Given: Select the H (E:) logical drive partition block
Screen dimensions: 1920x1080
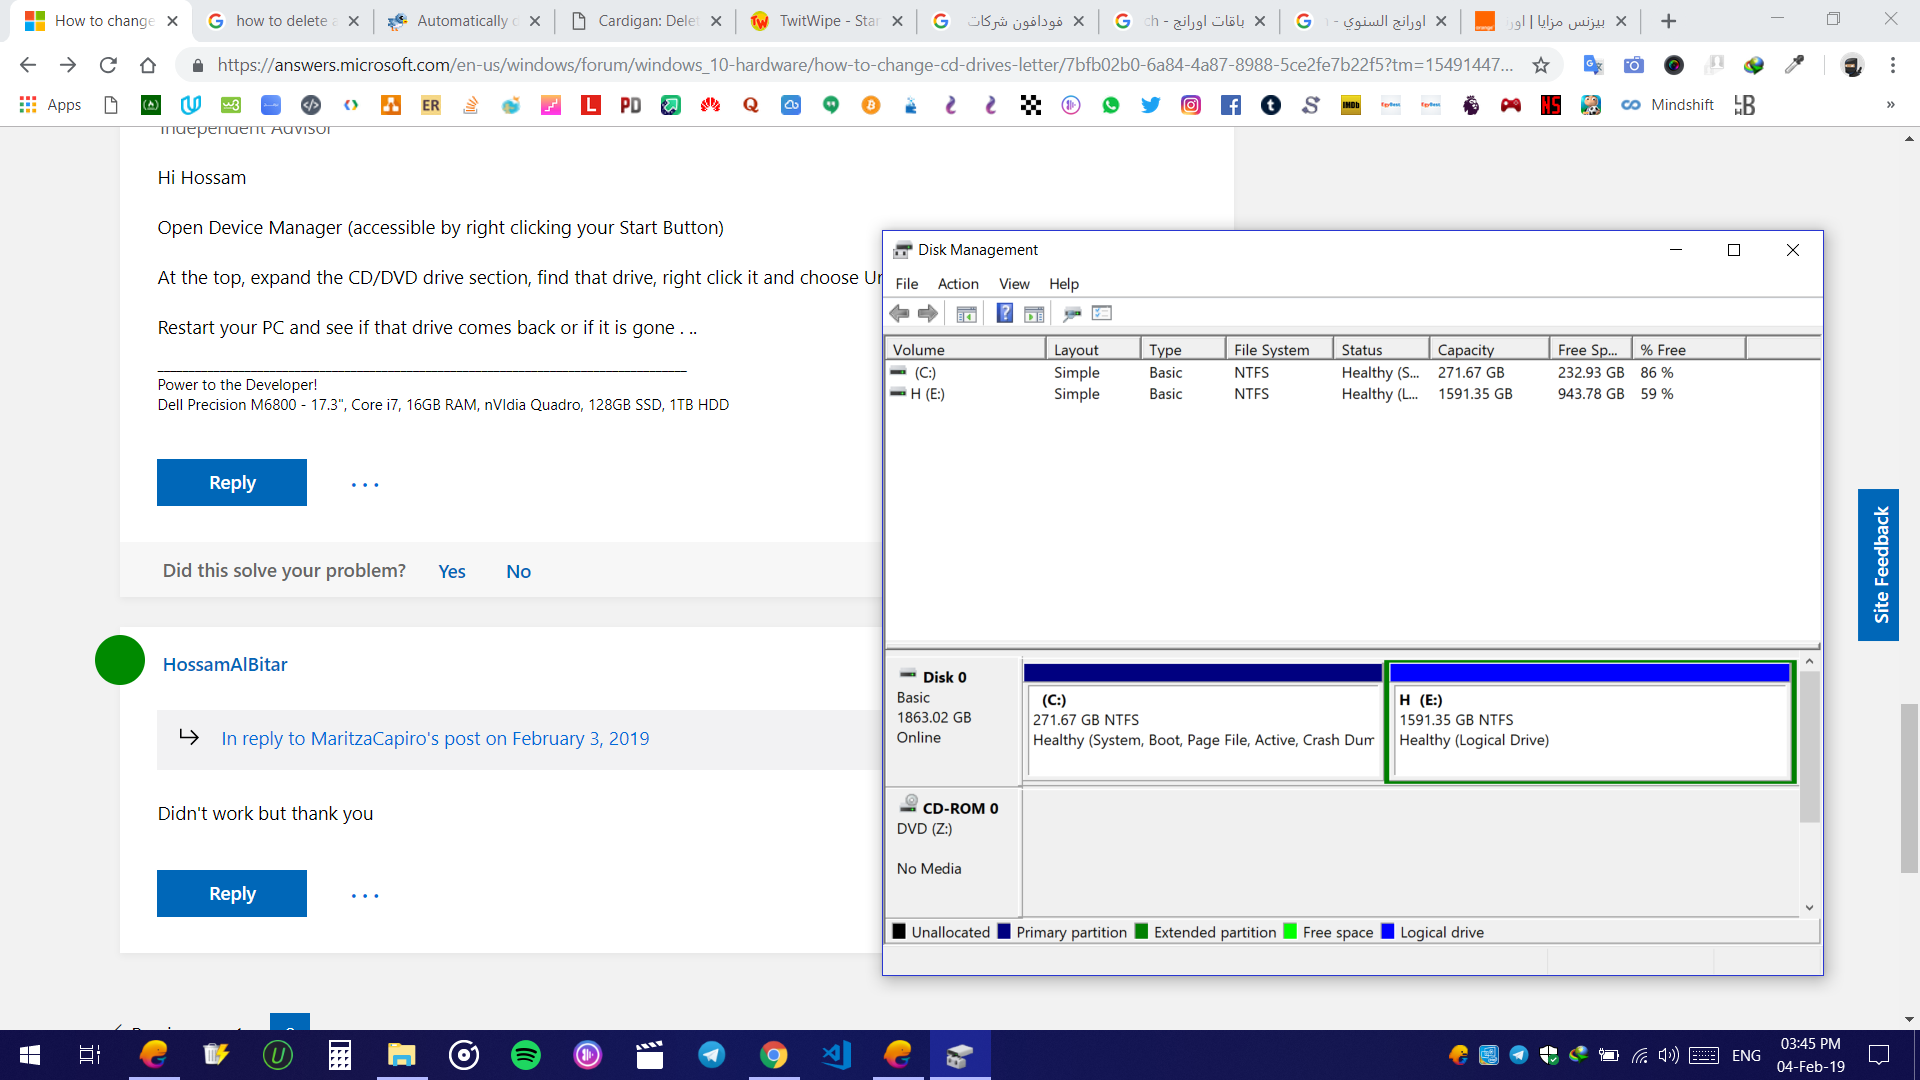Looking at the screenshot, I should point(1590,730).
